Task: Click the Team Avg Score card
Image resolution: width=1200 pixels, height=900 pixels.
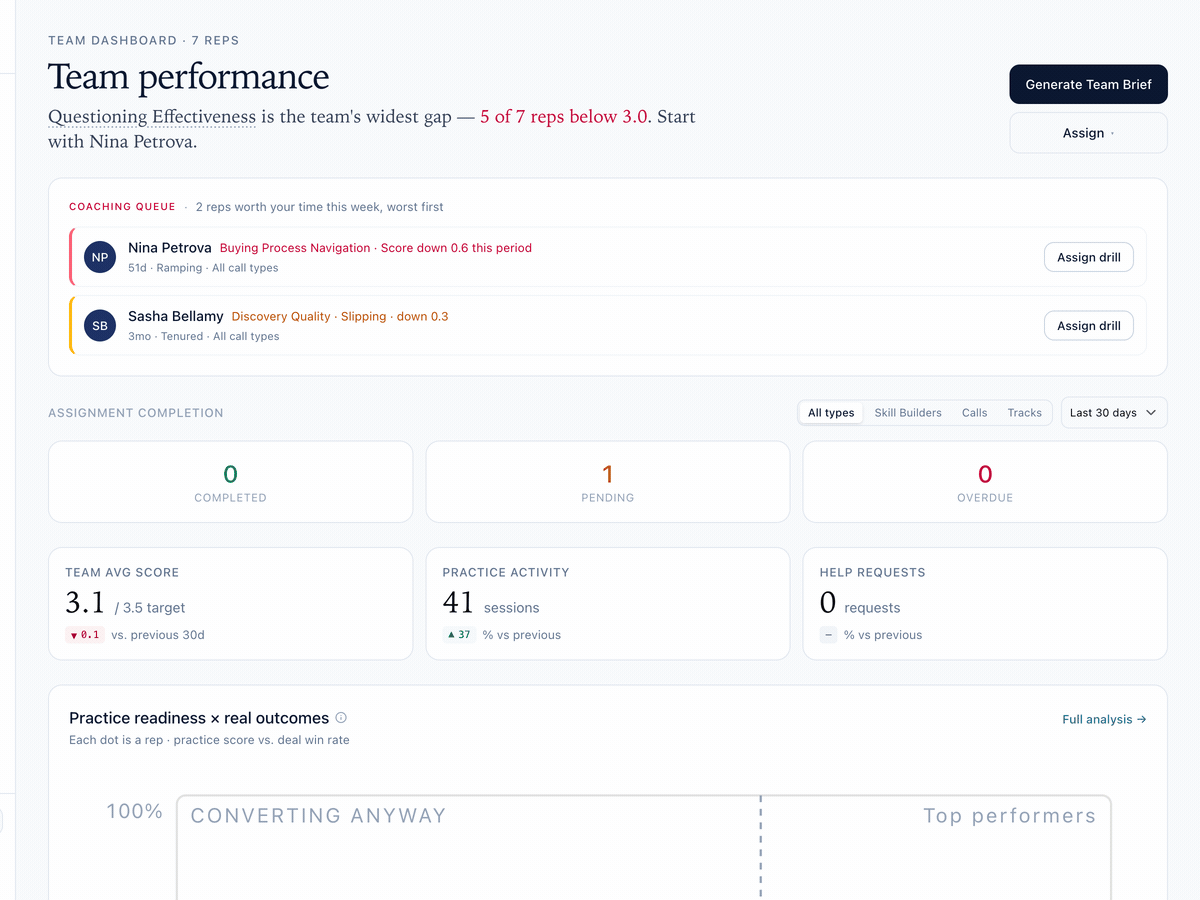Action: click(230, 604)
